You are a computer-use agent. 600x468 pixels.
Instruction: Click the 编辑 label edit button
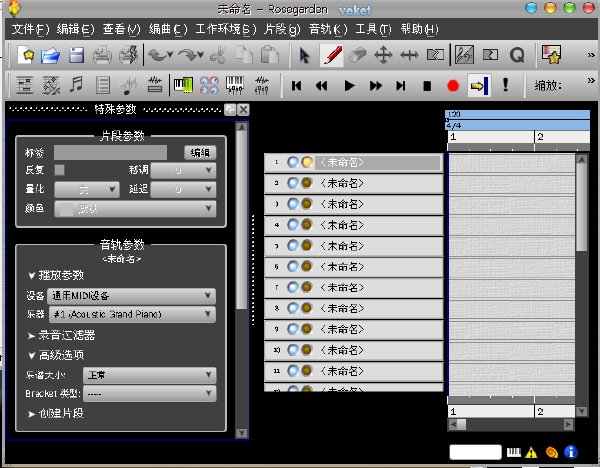pyautogui.click(x=200, y=153)
